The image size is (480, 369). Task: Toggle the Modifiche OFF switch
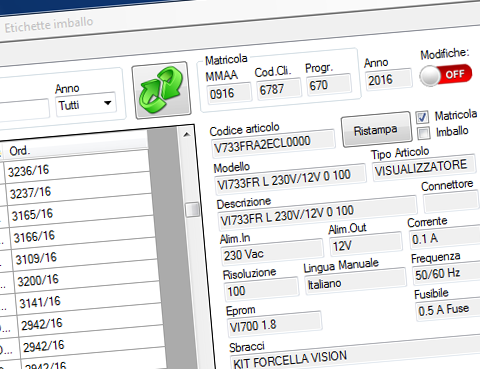[x=446, y=75]
